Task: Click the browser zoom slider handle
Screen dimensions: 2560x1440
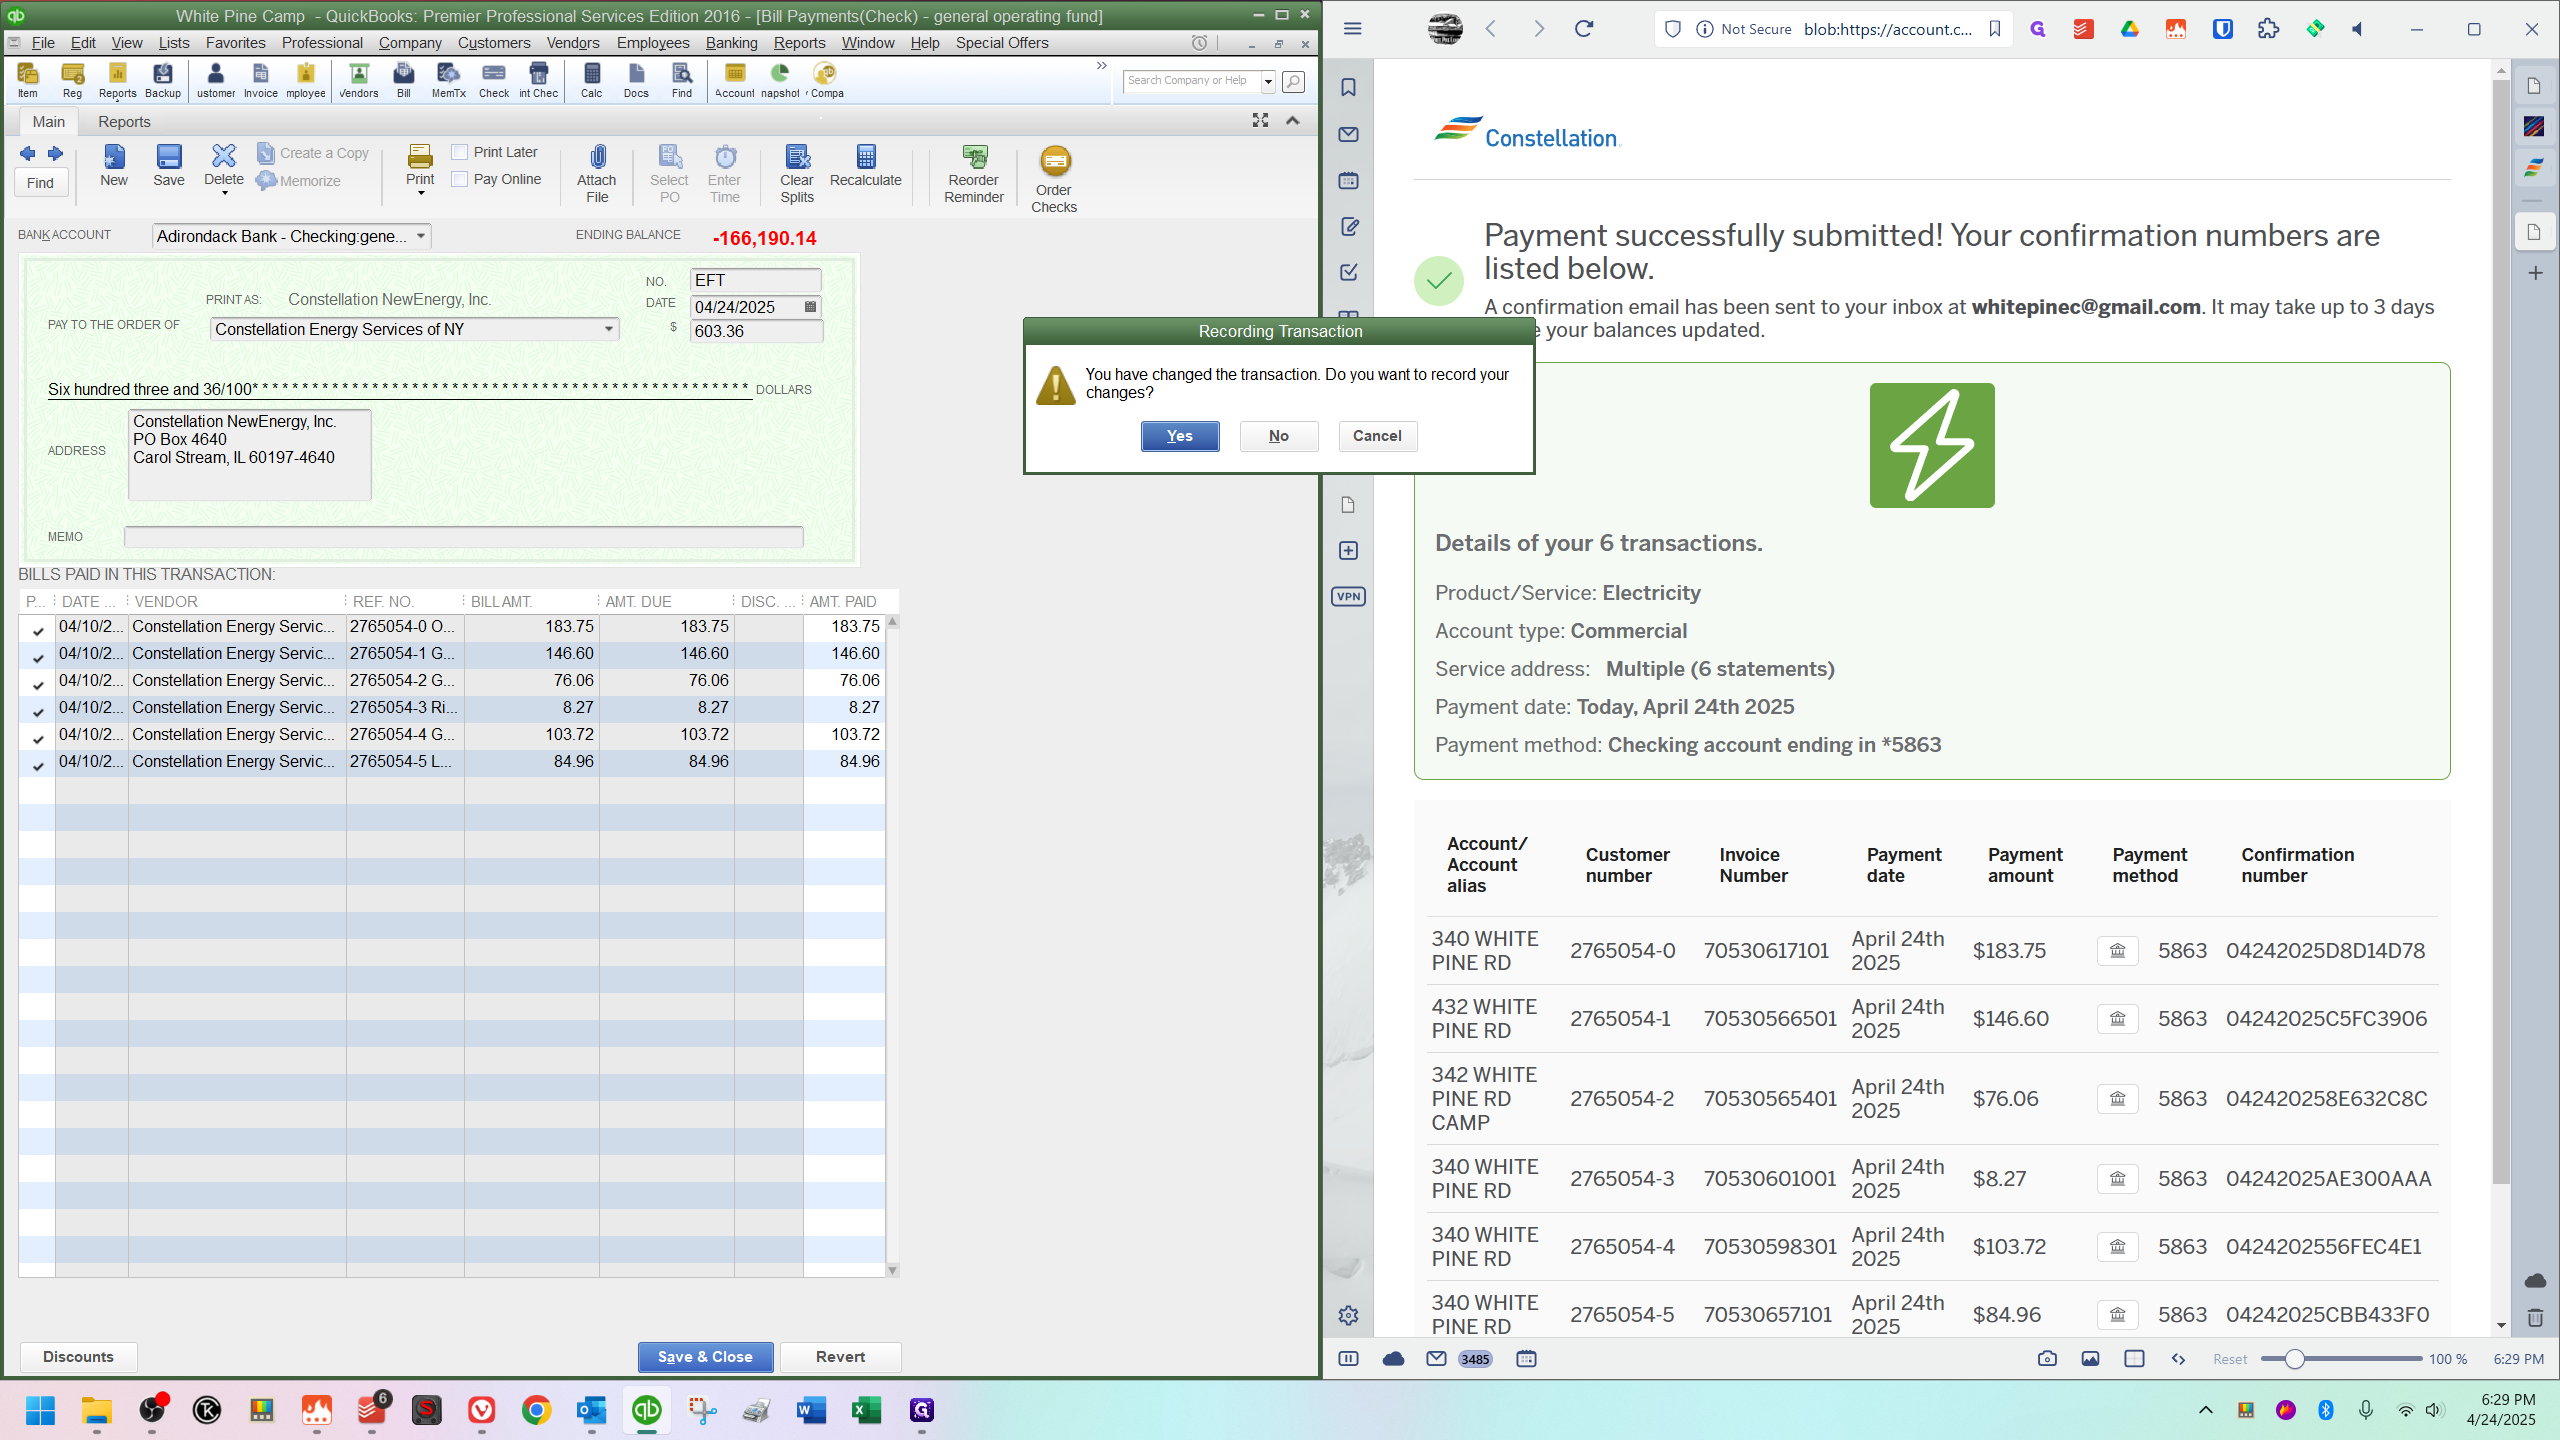Action: [2295, 1359]
